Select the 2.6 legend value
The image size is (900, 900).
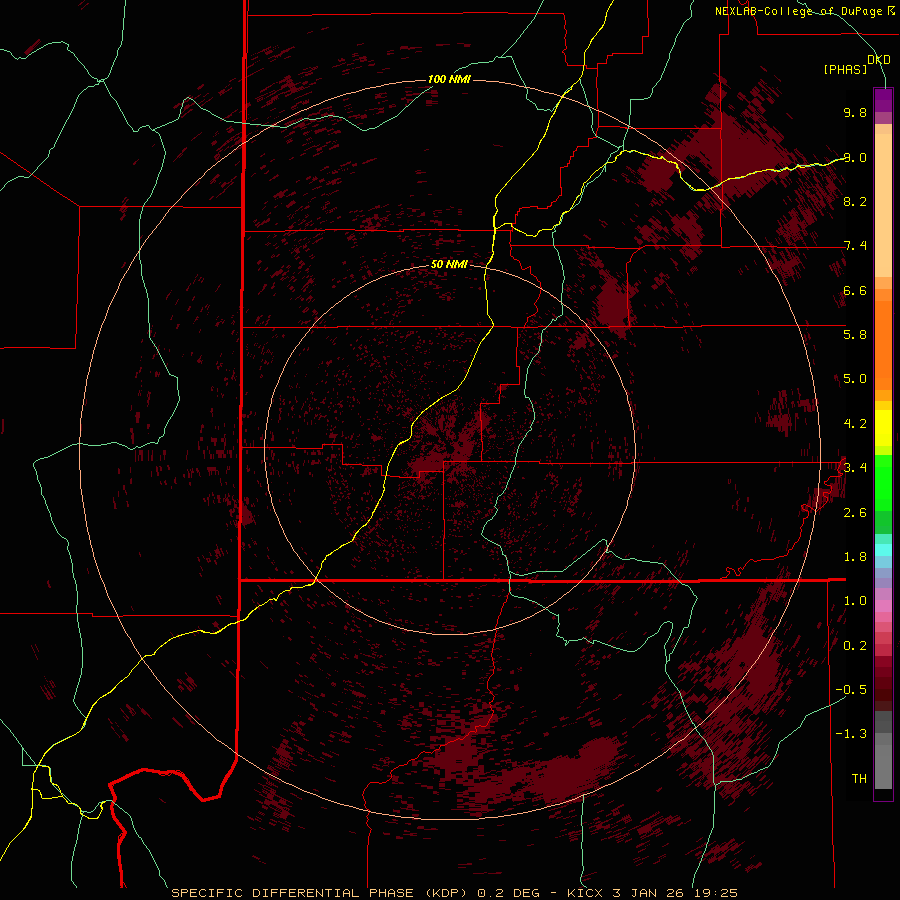point(855,512)
